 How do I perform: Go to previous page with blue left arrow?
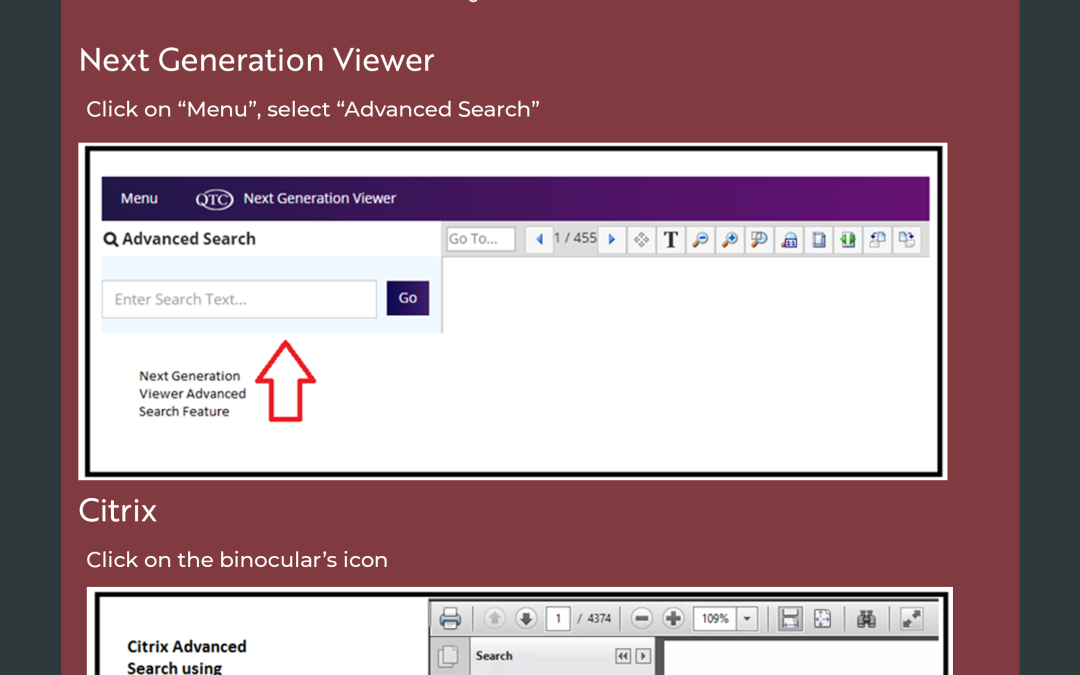[539, 239]
